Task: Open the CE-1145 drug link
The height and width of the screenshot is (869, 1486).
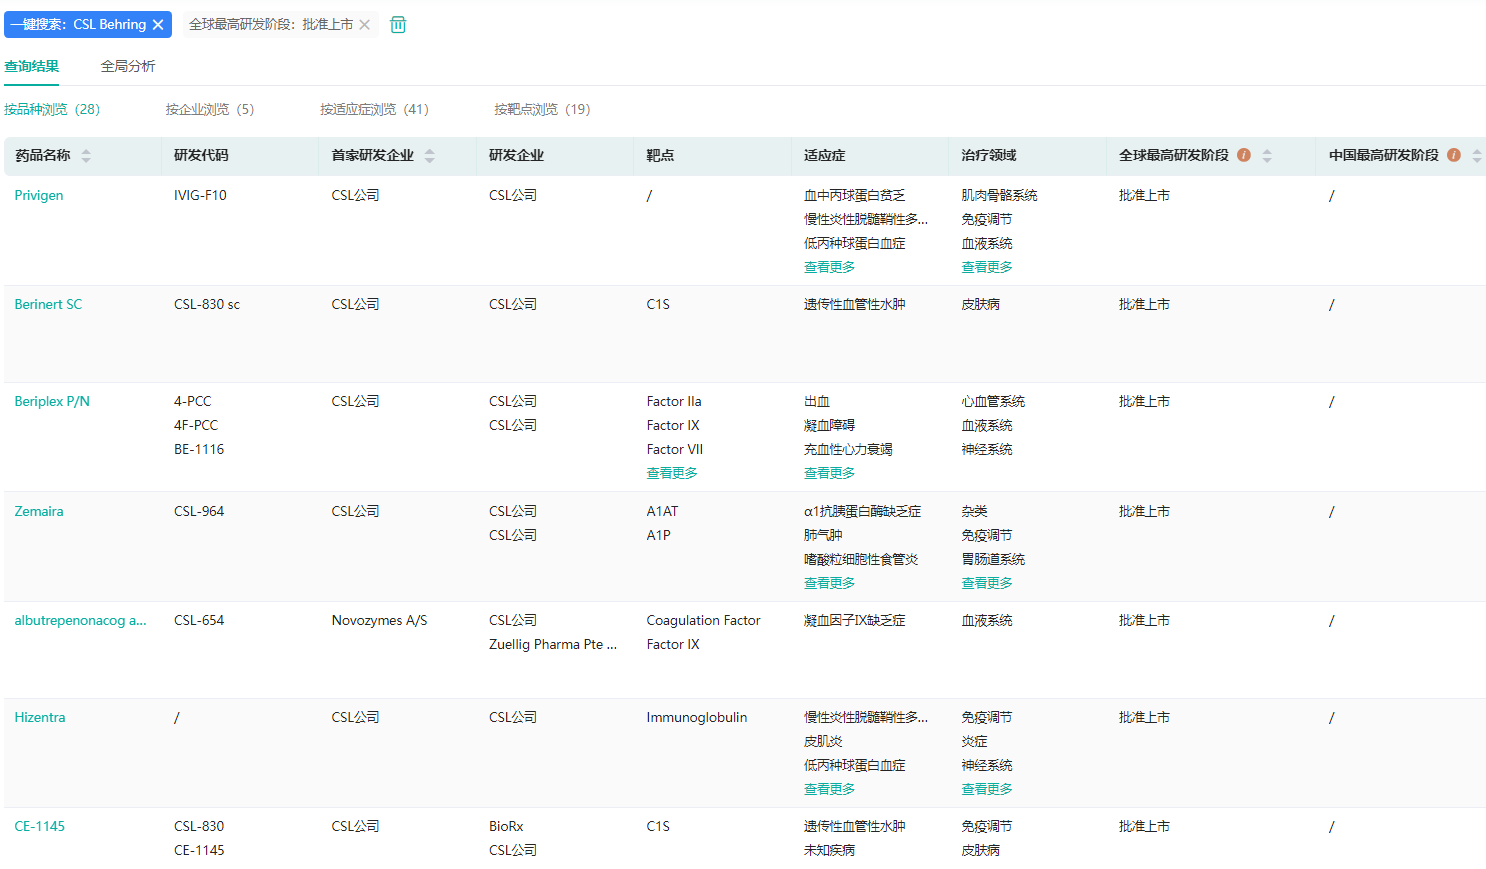Action: [x=40, y=826]
